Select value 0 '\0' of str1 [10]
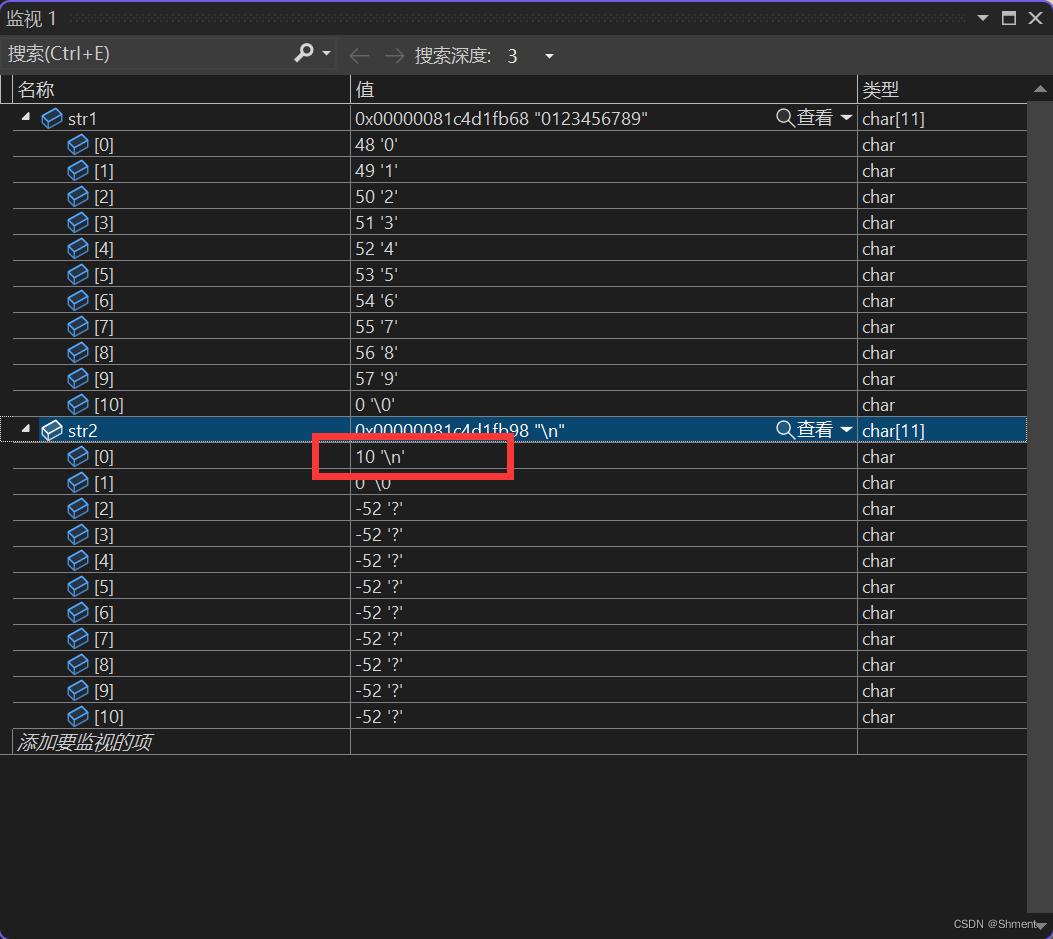This screenshot has width=1053, height=939. 375,405
